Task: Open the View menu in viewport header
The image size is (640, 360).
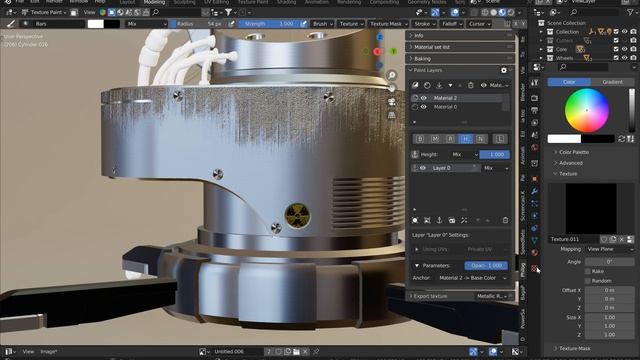Action: (x=89, y=13)
